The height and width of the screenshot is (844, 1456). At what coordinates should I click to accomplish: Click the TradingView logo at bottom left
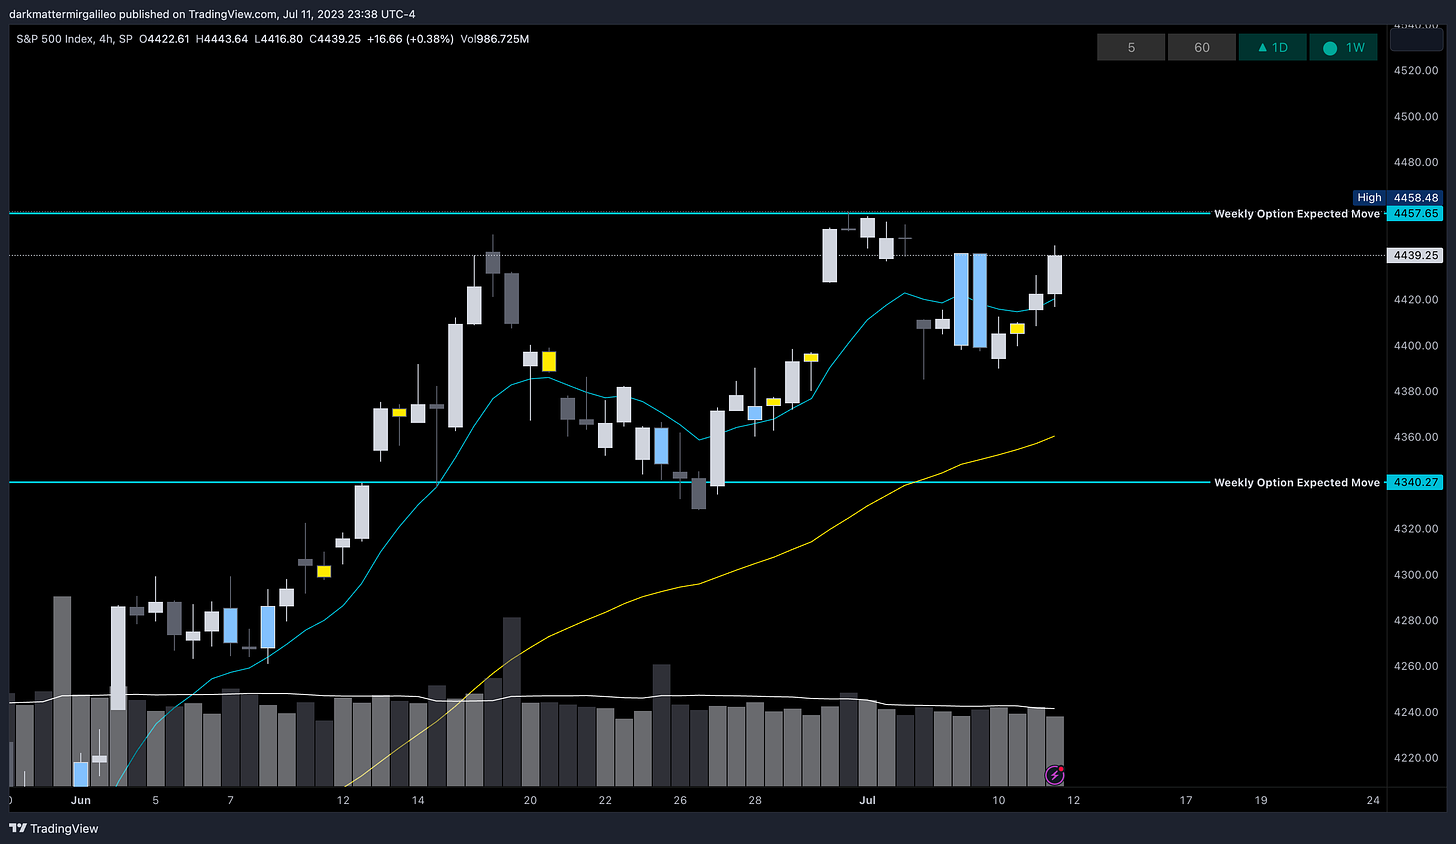pos(54,828)
